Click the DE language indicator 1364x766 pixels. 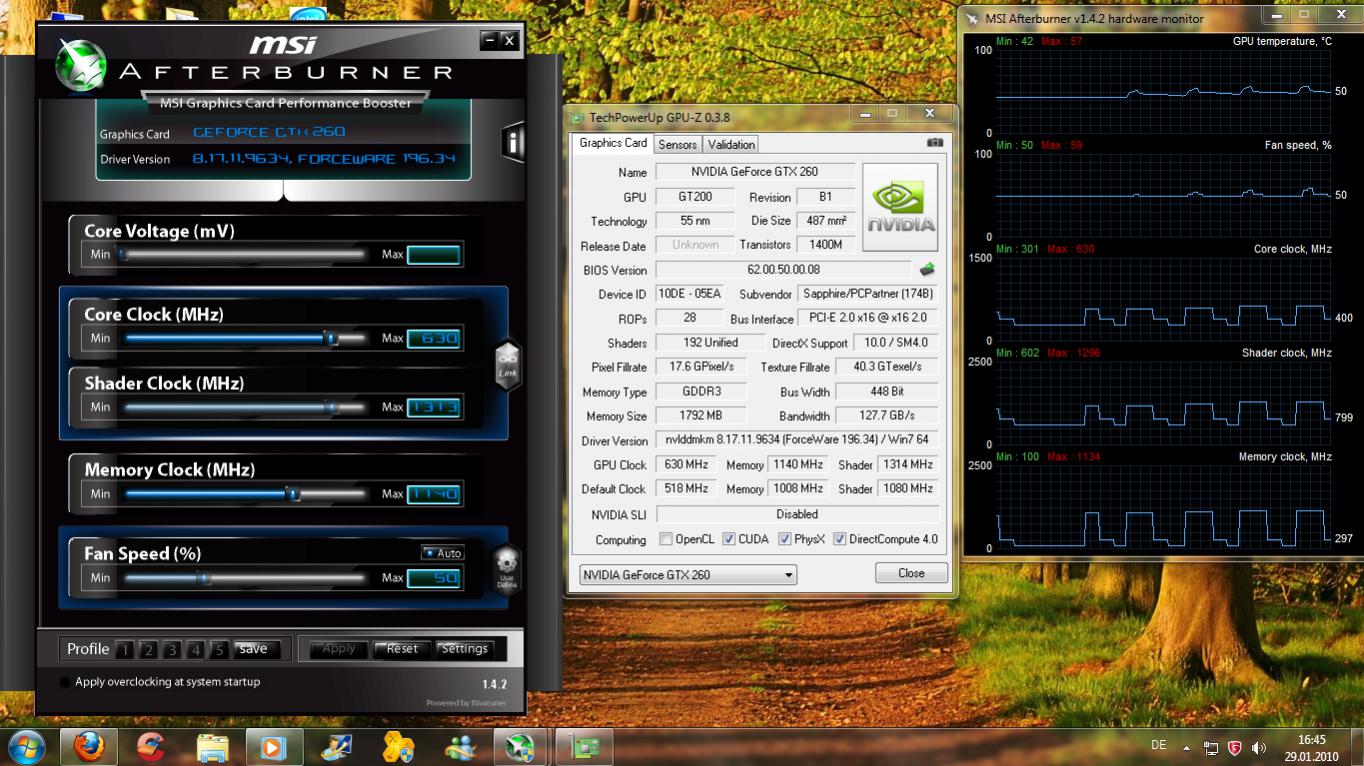click(1159, 745)
